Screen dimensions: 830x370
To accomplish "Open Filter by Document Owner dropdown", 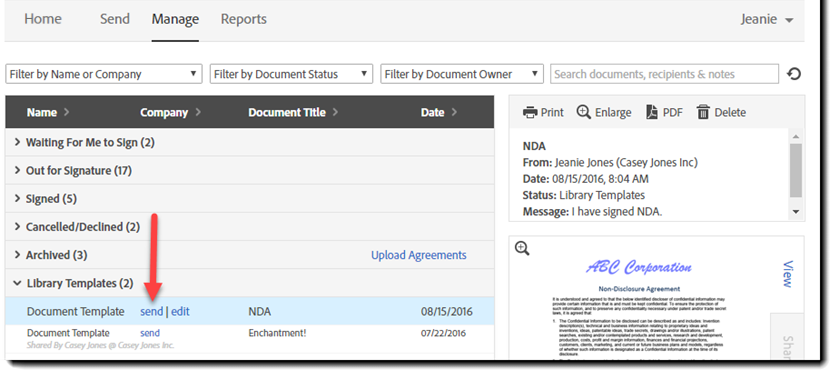I will [x=462, y=74].
